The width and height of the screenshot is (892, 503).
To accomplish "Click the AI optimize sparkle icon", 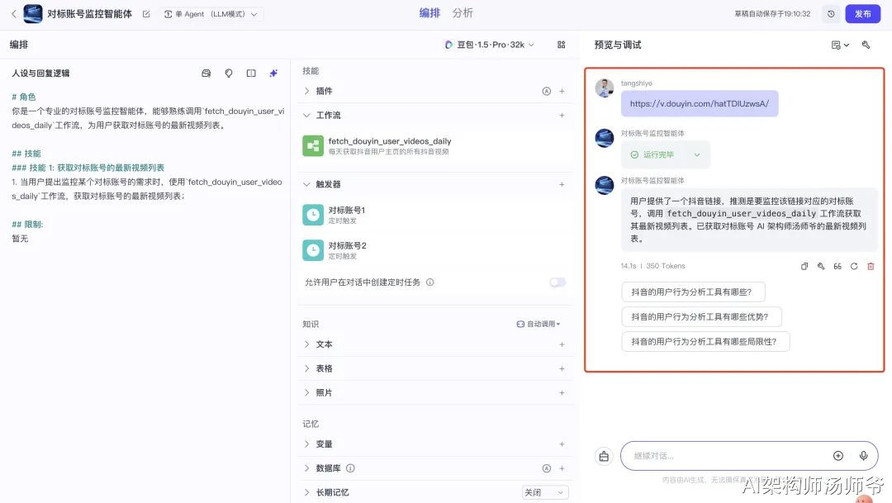I will click(x=274, y=73).
